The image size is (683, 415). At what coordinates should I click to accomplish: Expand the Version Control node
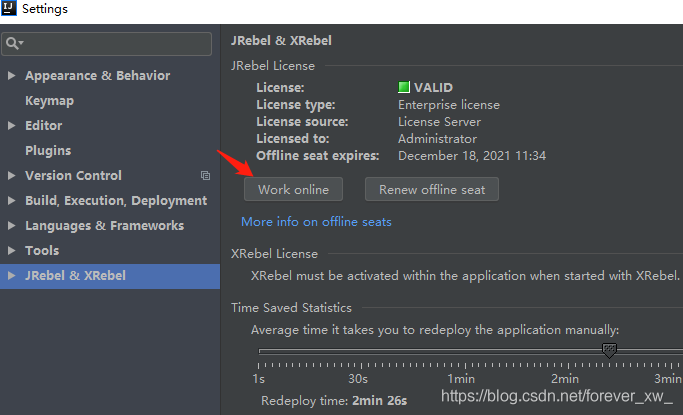click(x=12, y=175)
